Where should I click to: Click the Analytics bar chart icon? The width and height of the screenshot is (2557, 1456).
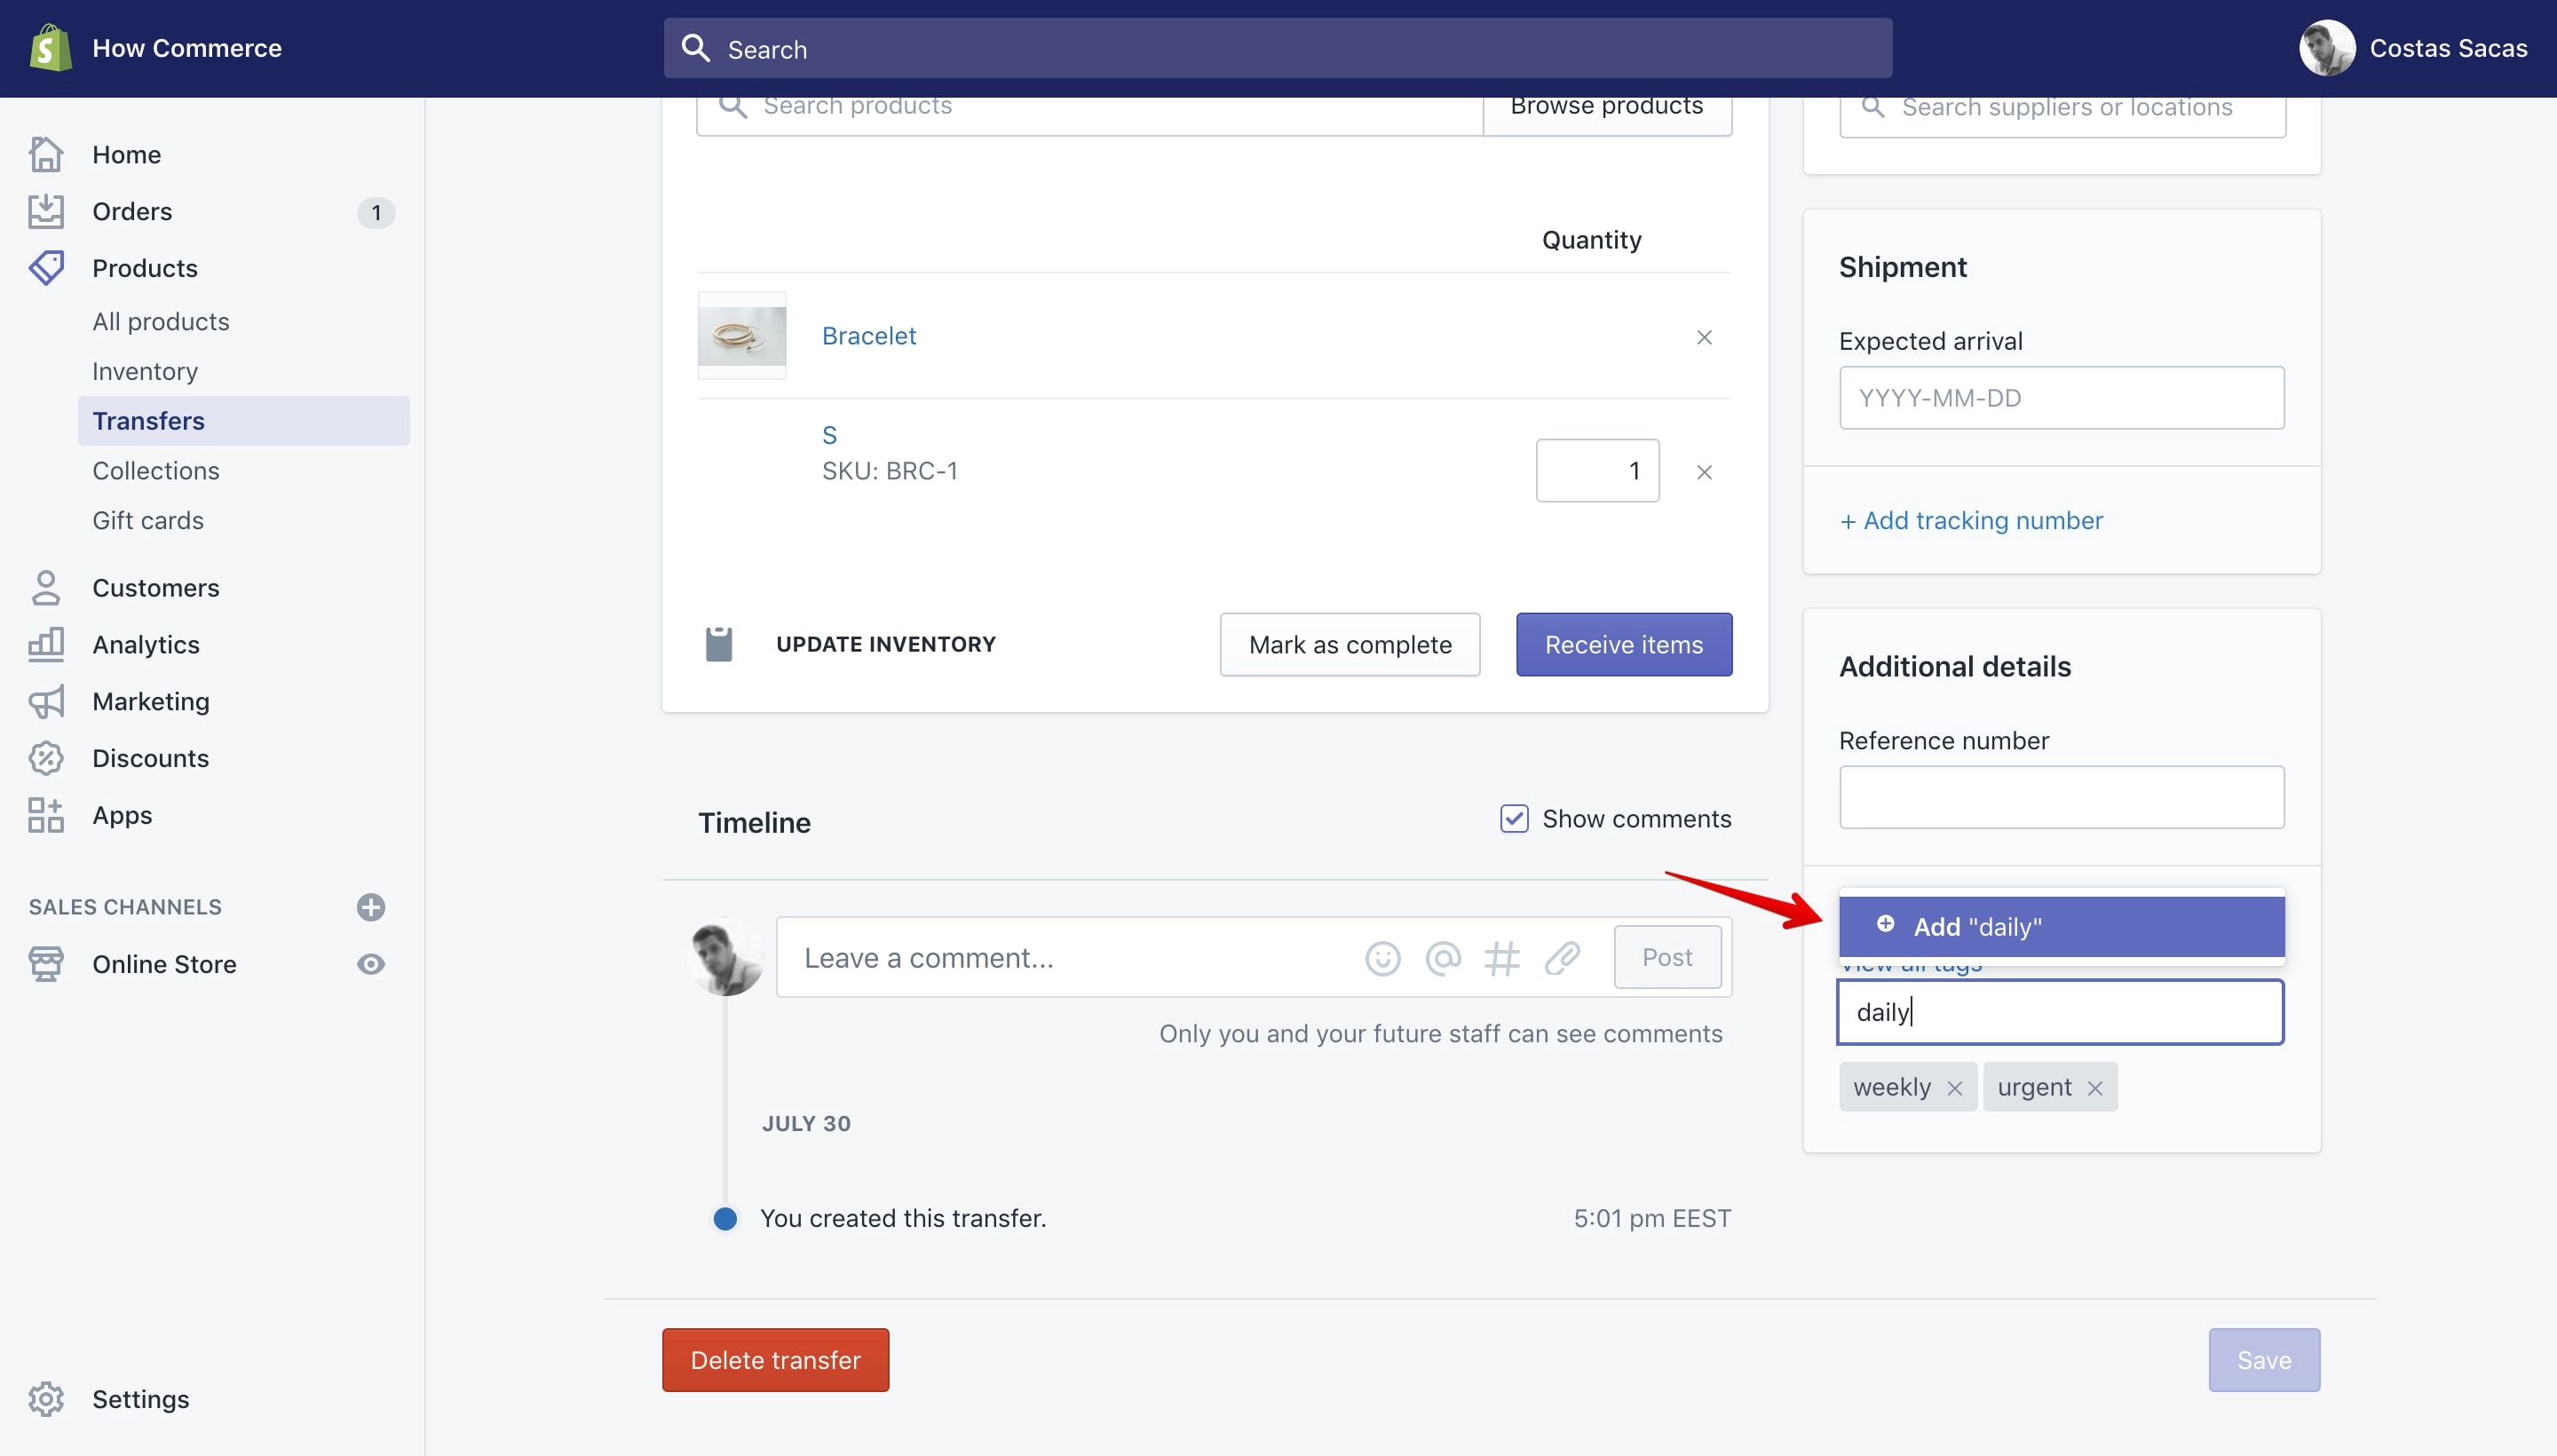pyautogui.click(x=46, y=645)
